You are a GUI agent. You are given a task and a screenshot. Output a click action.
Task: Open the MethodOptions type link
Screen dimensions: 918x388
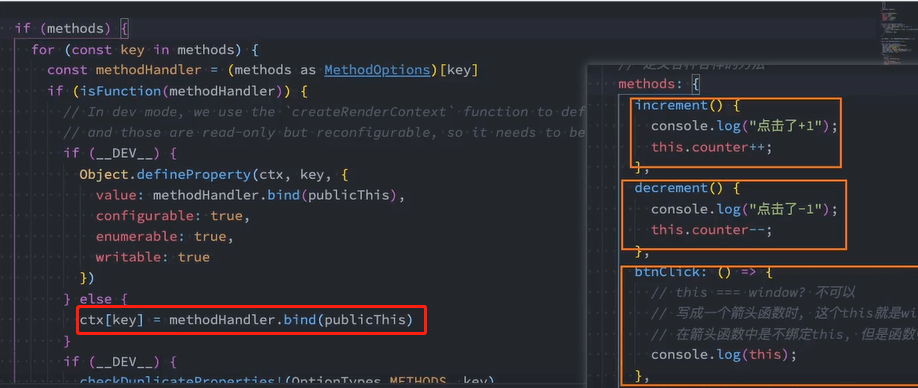(377, 70)
